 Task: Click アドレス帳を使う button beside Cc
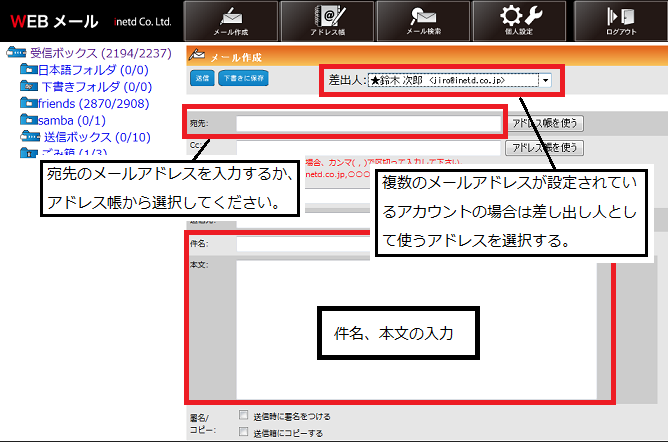click(544, 148)
